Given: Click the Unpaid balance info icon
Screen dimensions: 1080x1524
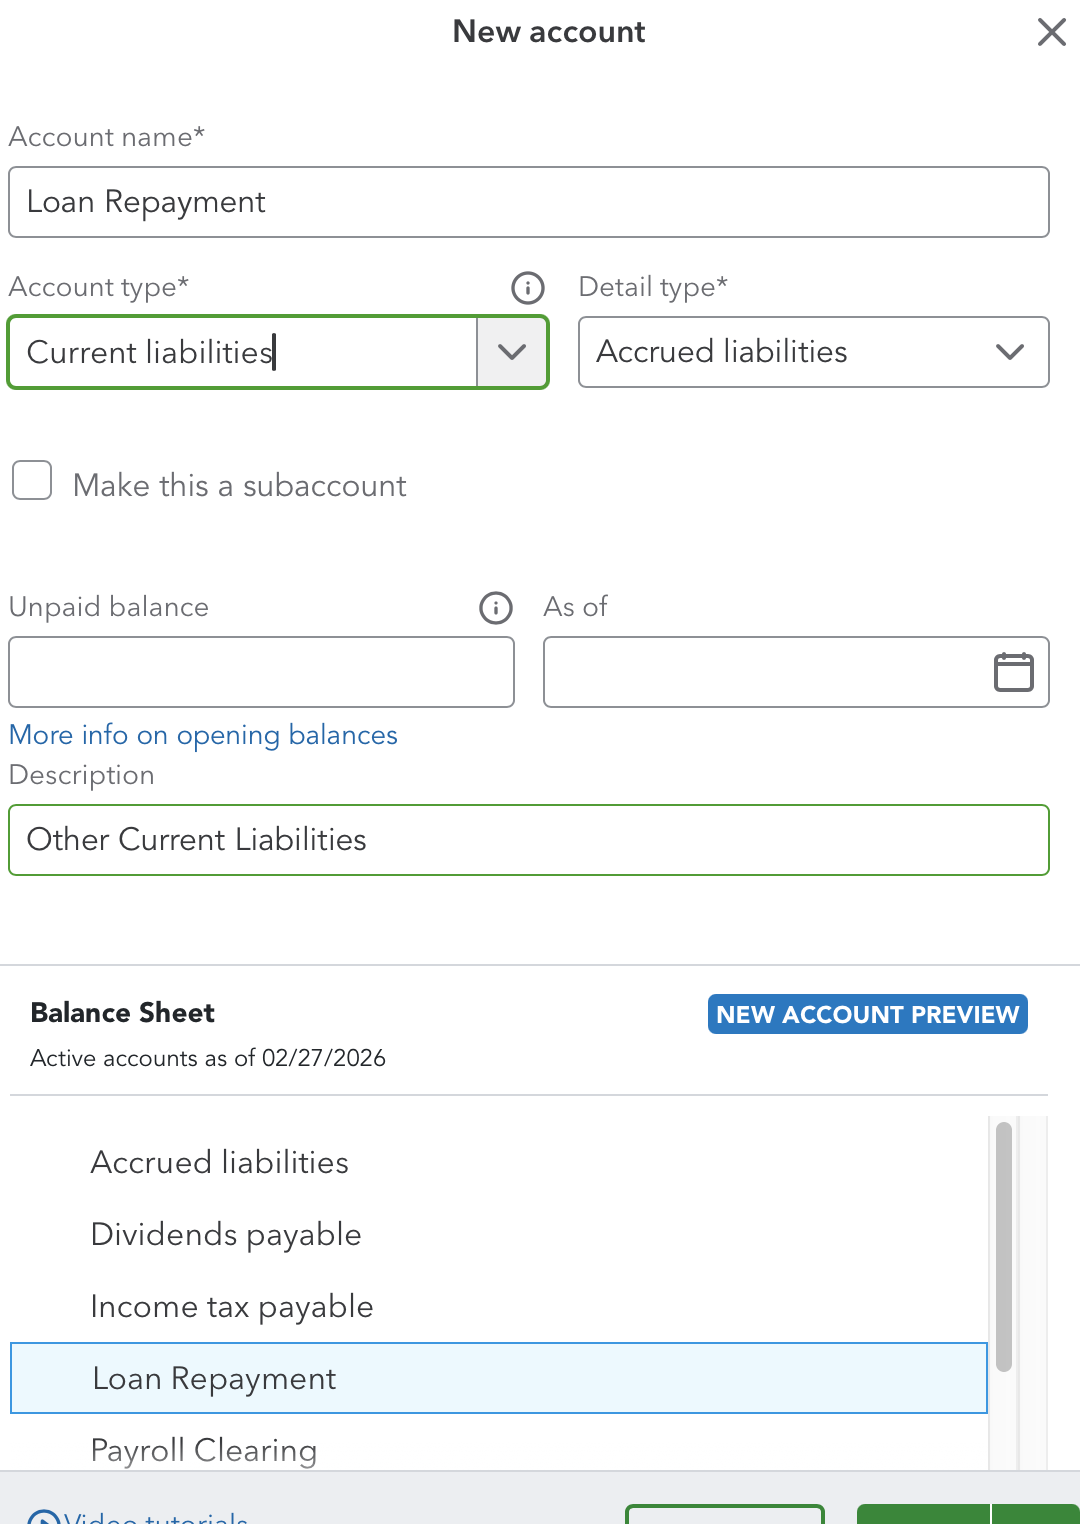Looking at the screenshot, I should pyautogui.click(x=496, y=608).
